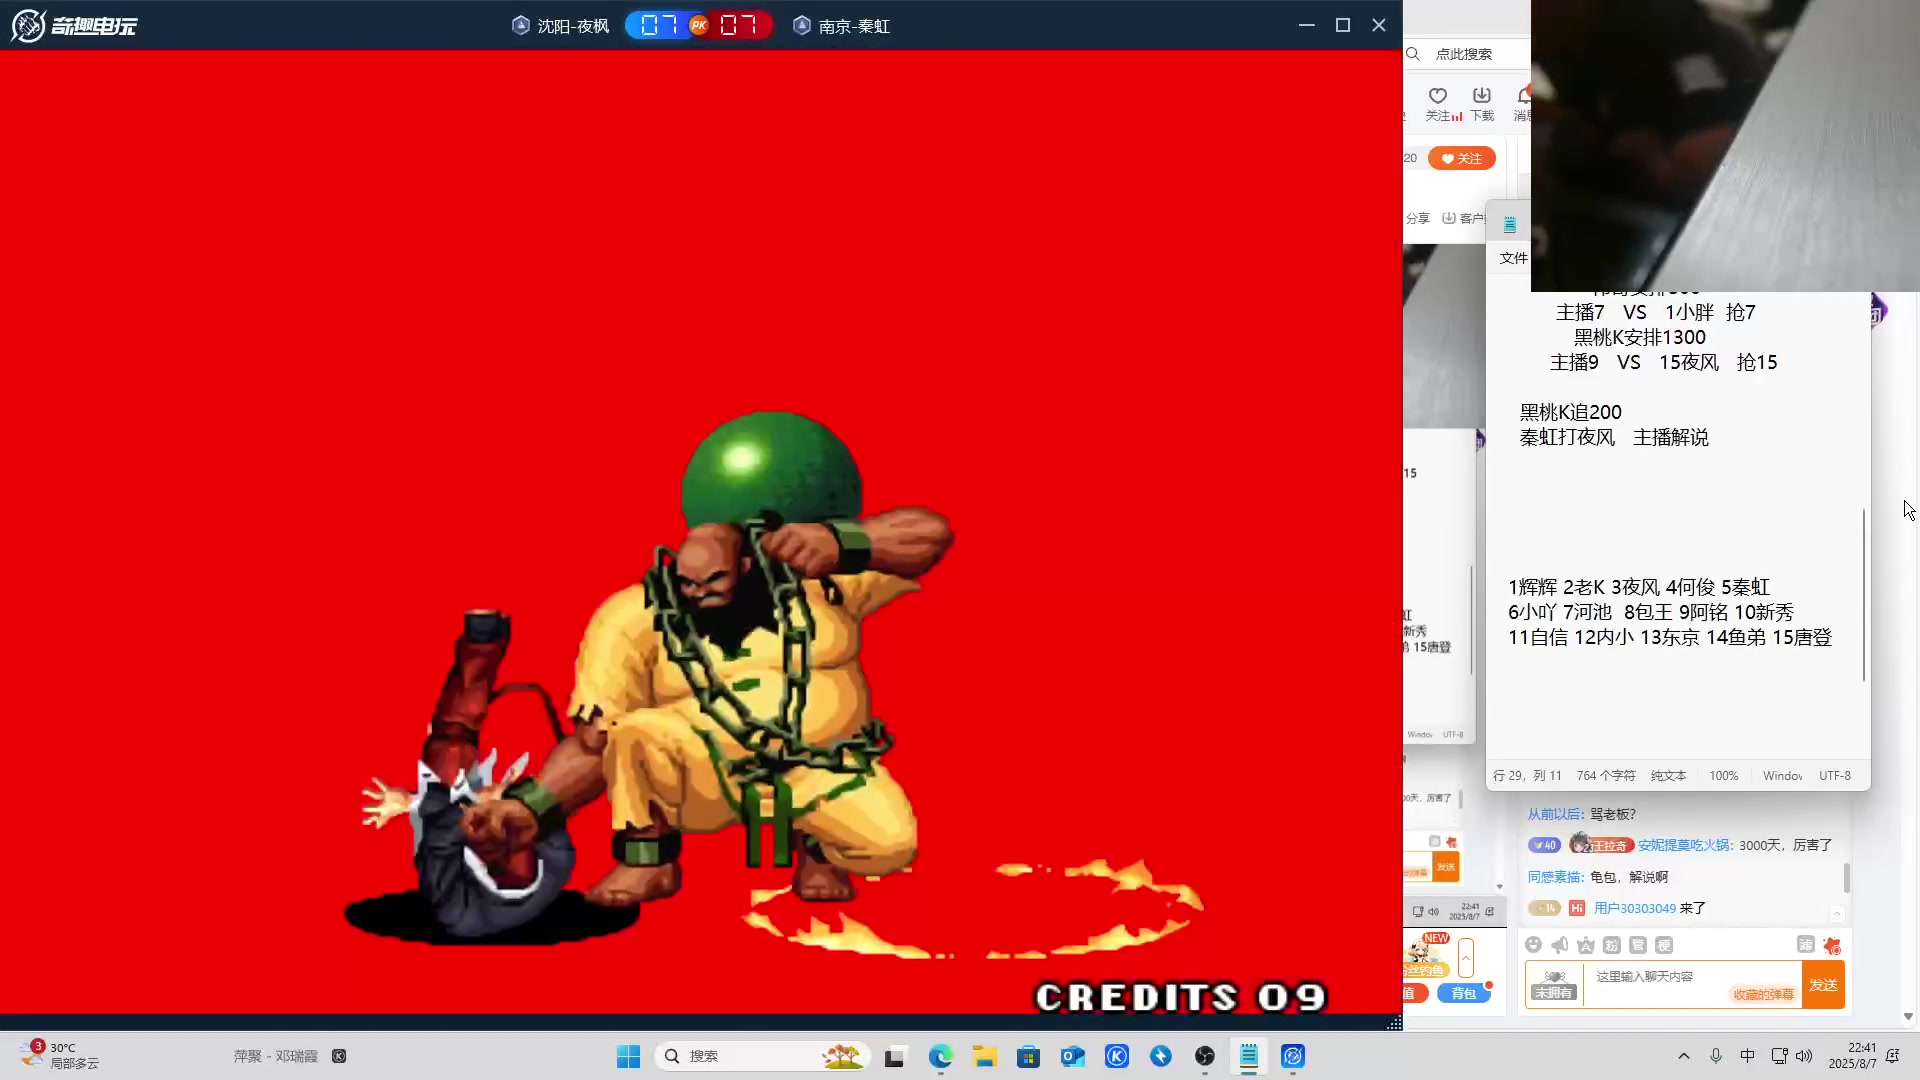
Task: Click the microphone icon in system tray
Action: coord(1716,1056)
